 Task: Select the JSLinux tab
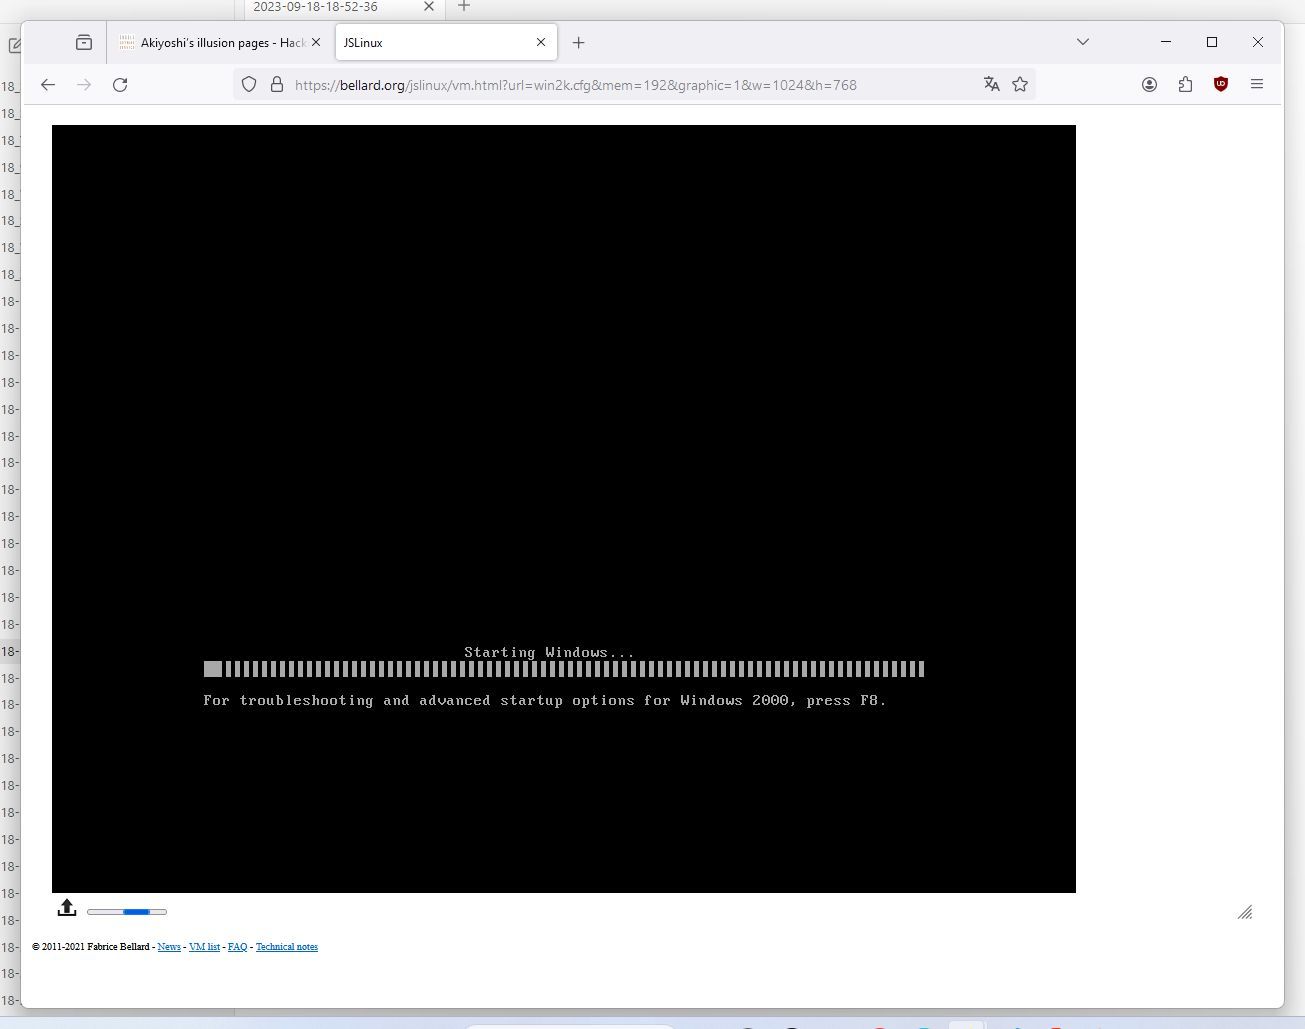445,42
